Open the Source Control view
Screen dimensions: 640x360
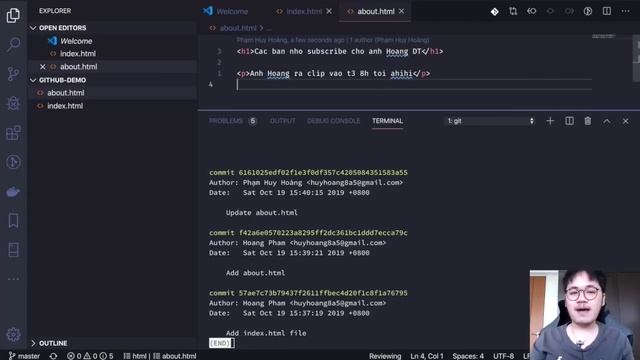pos(13,74)
